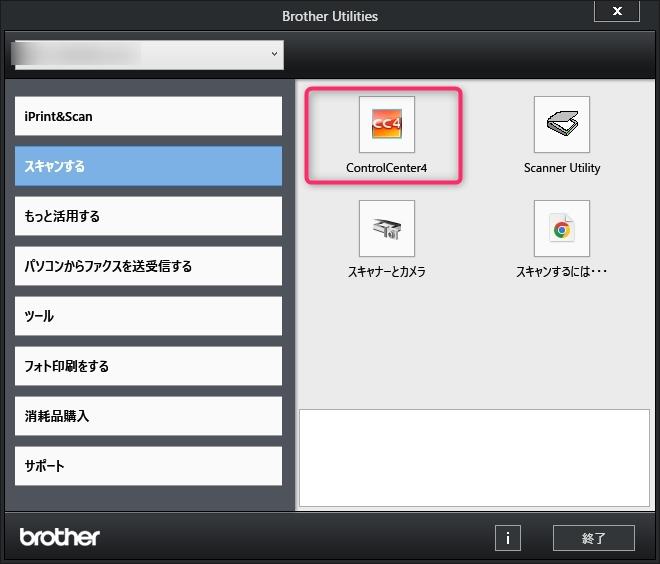Switch to the ツール category
The height and width of the screenshot is (564, 660).
tap(148, 316)
